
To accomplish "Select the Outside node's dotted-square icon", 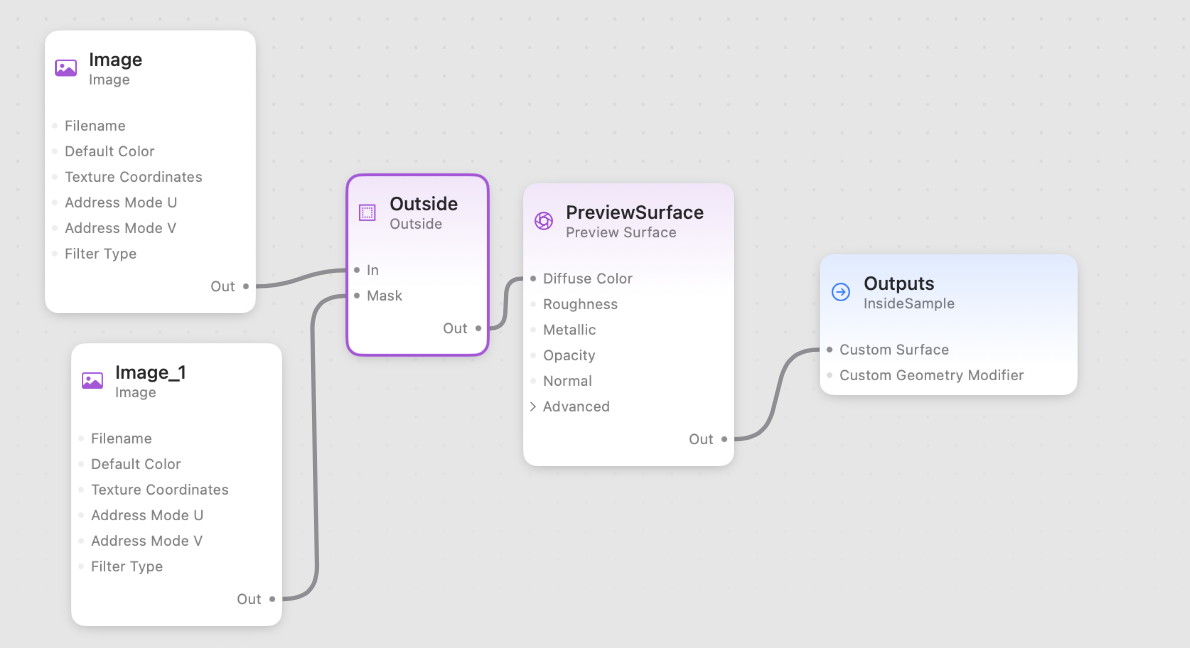I will [x=367, y=212].
